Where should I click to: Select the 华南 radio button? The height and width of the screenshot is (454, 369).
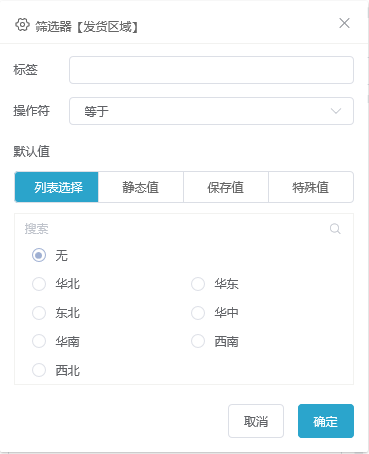pos(39,341)
